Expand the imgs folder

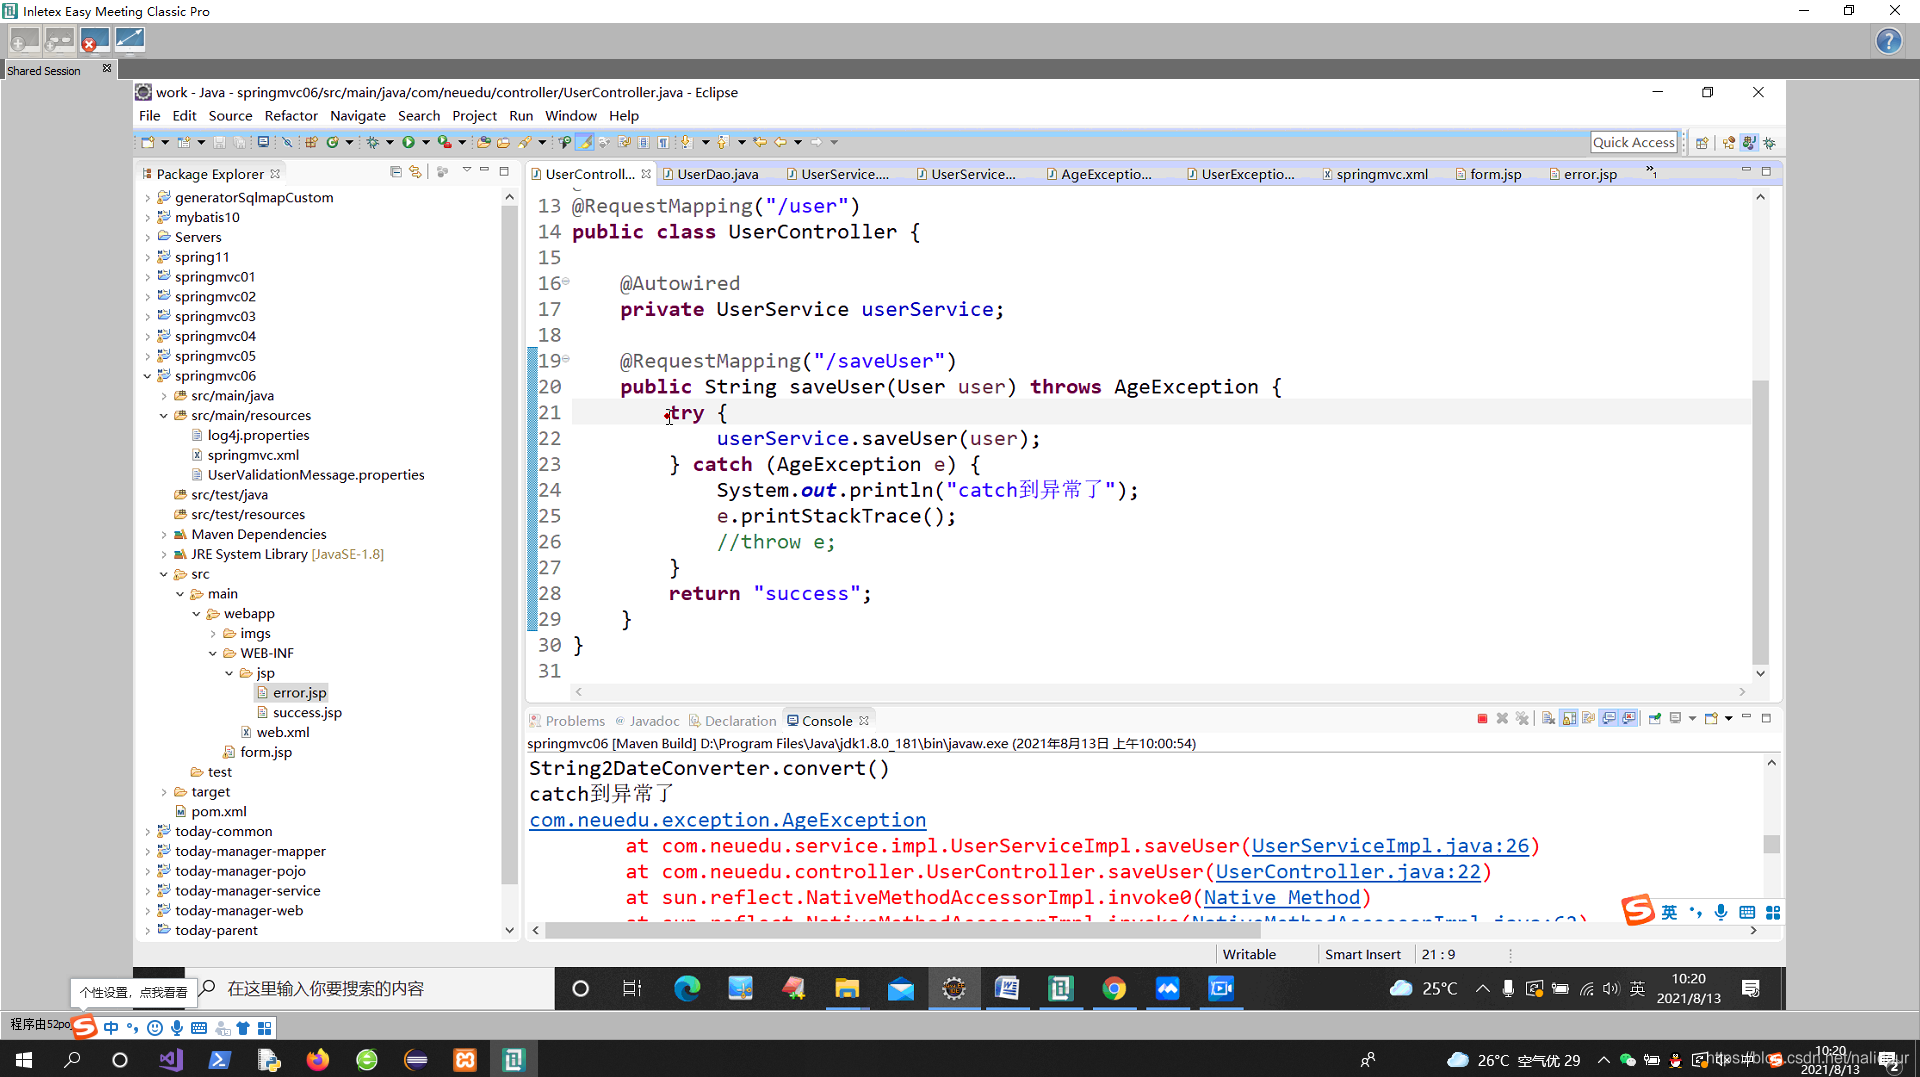[213, 634]
